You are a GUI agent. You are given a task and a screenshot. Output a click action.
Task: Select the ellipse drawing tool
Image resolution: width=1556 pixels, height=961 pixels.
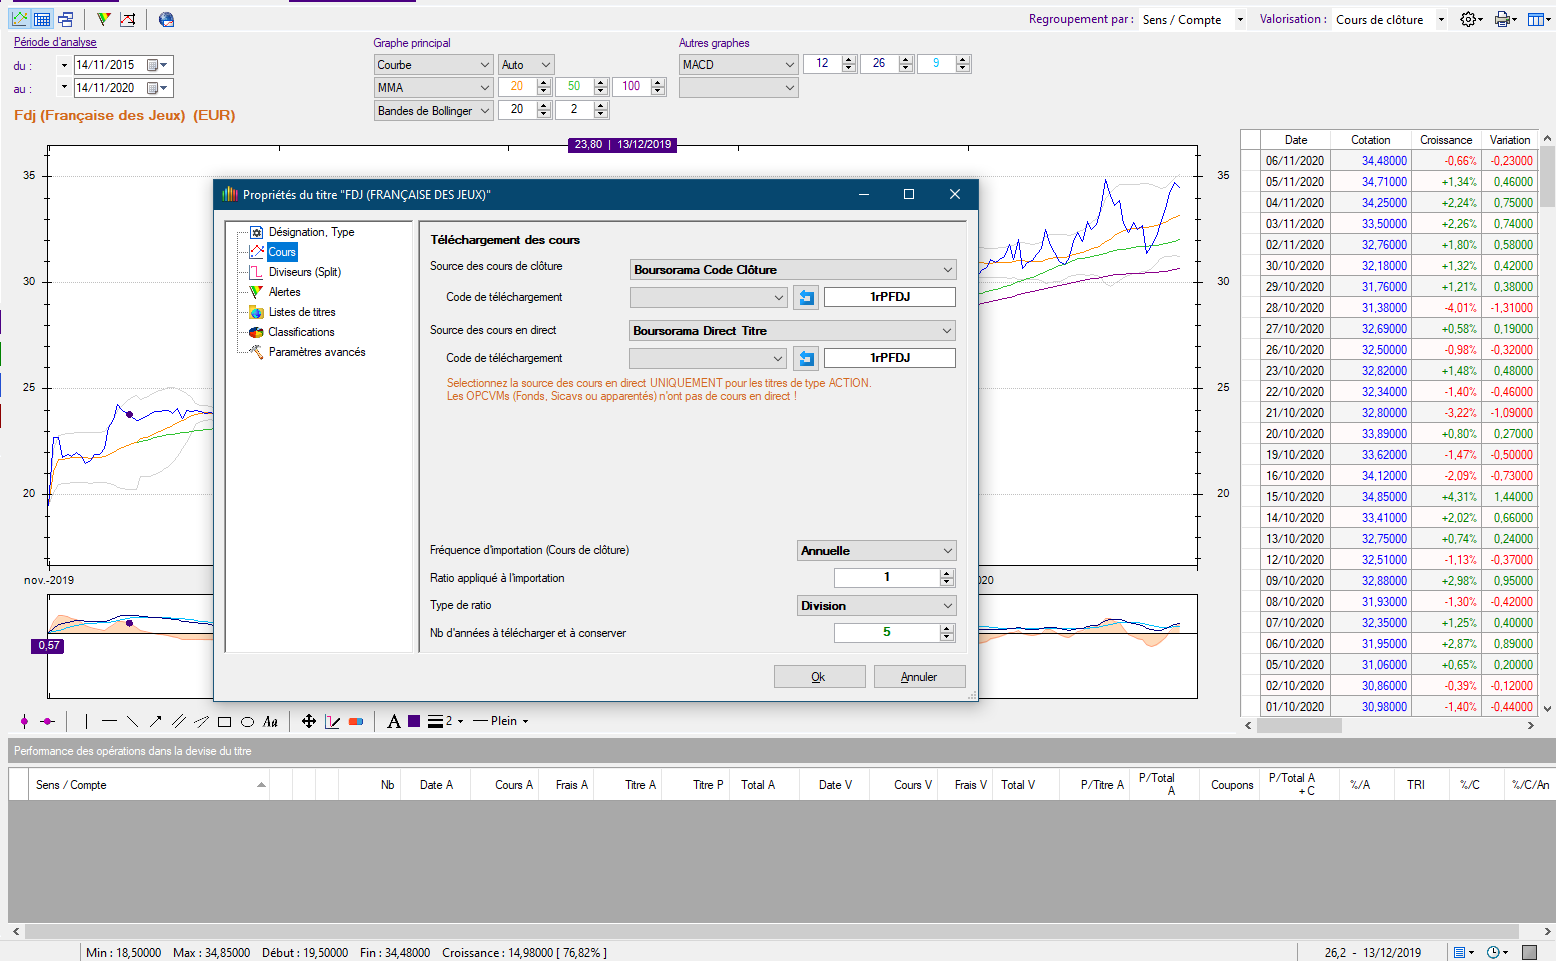(x=247, y=721)
